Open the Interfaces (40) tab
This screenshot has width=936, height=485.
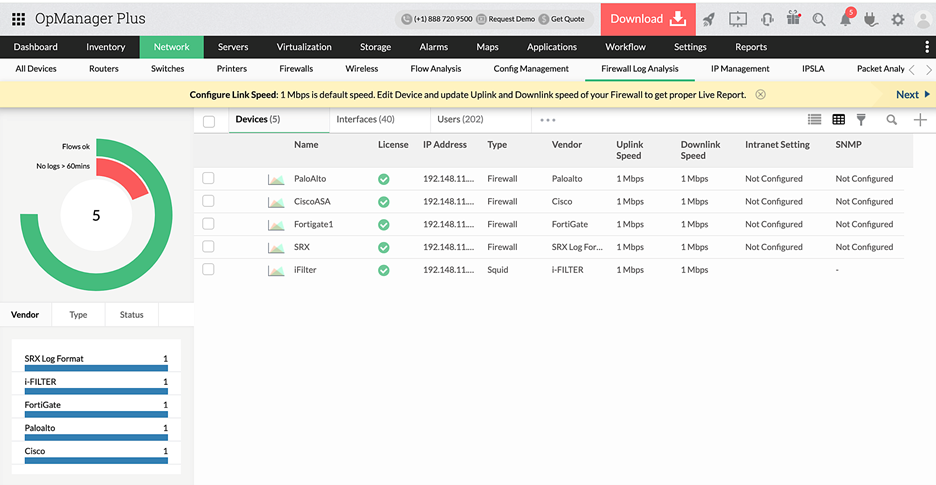(x=364, y=119)
